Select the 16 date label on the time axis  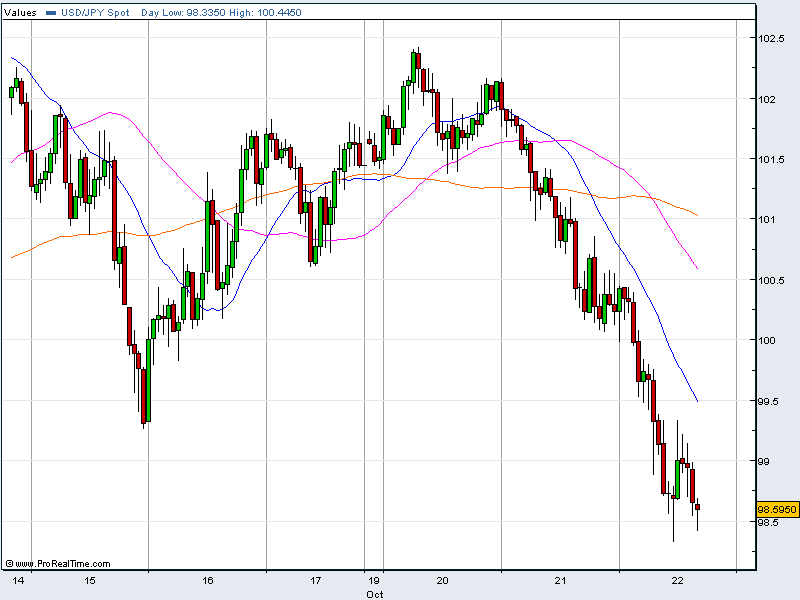207,580
